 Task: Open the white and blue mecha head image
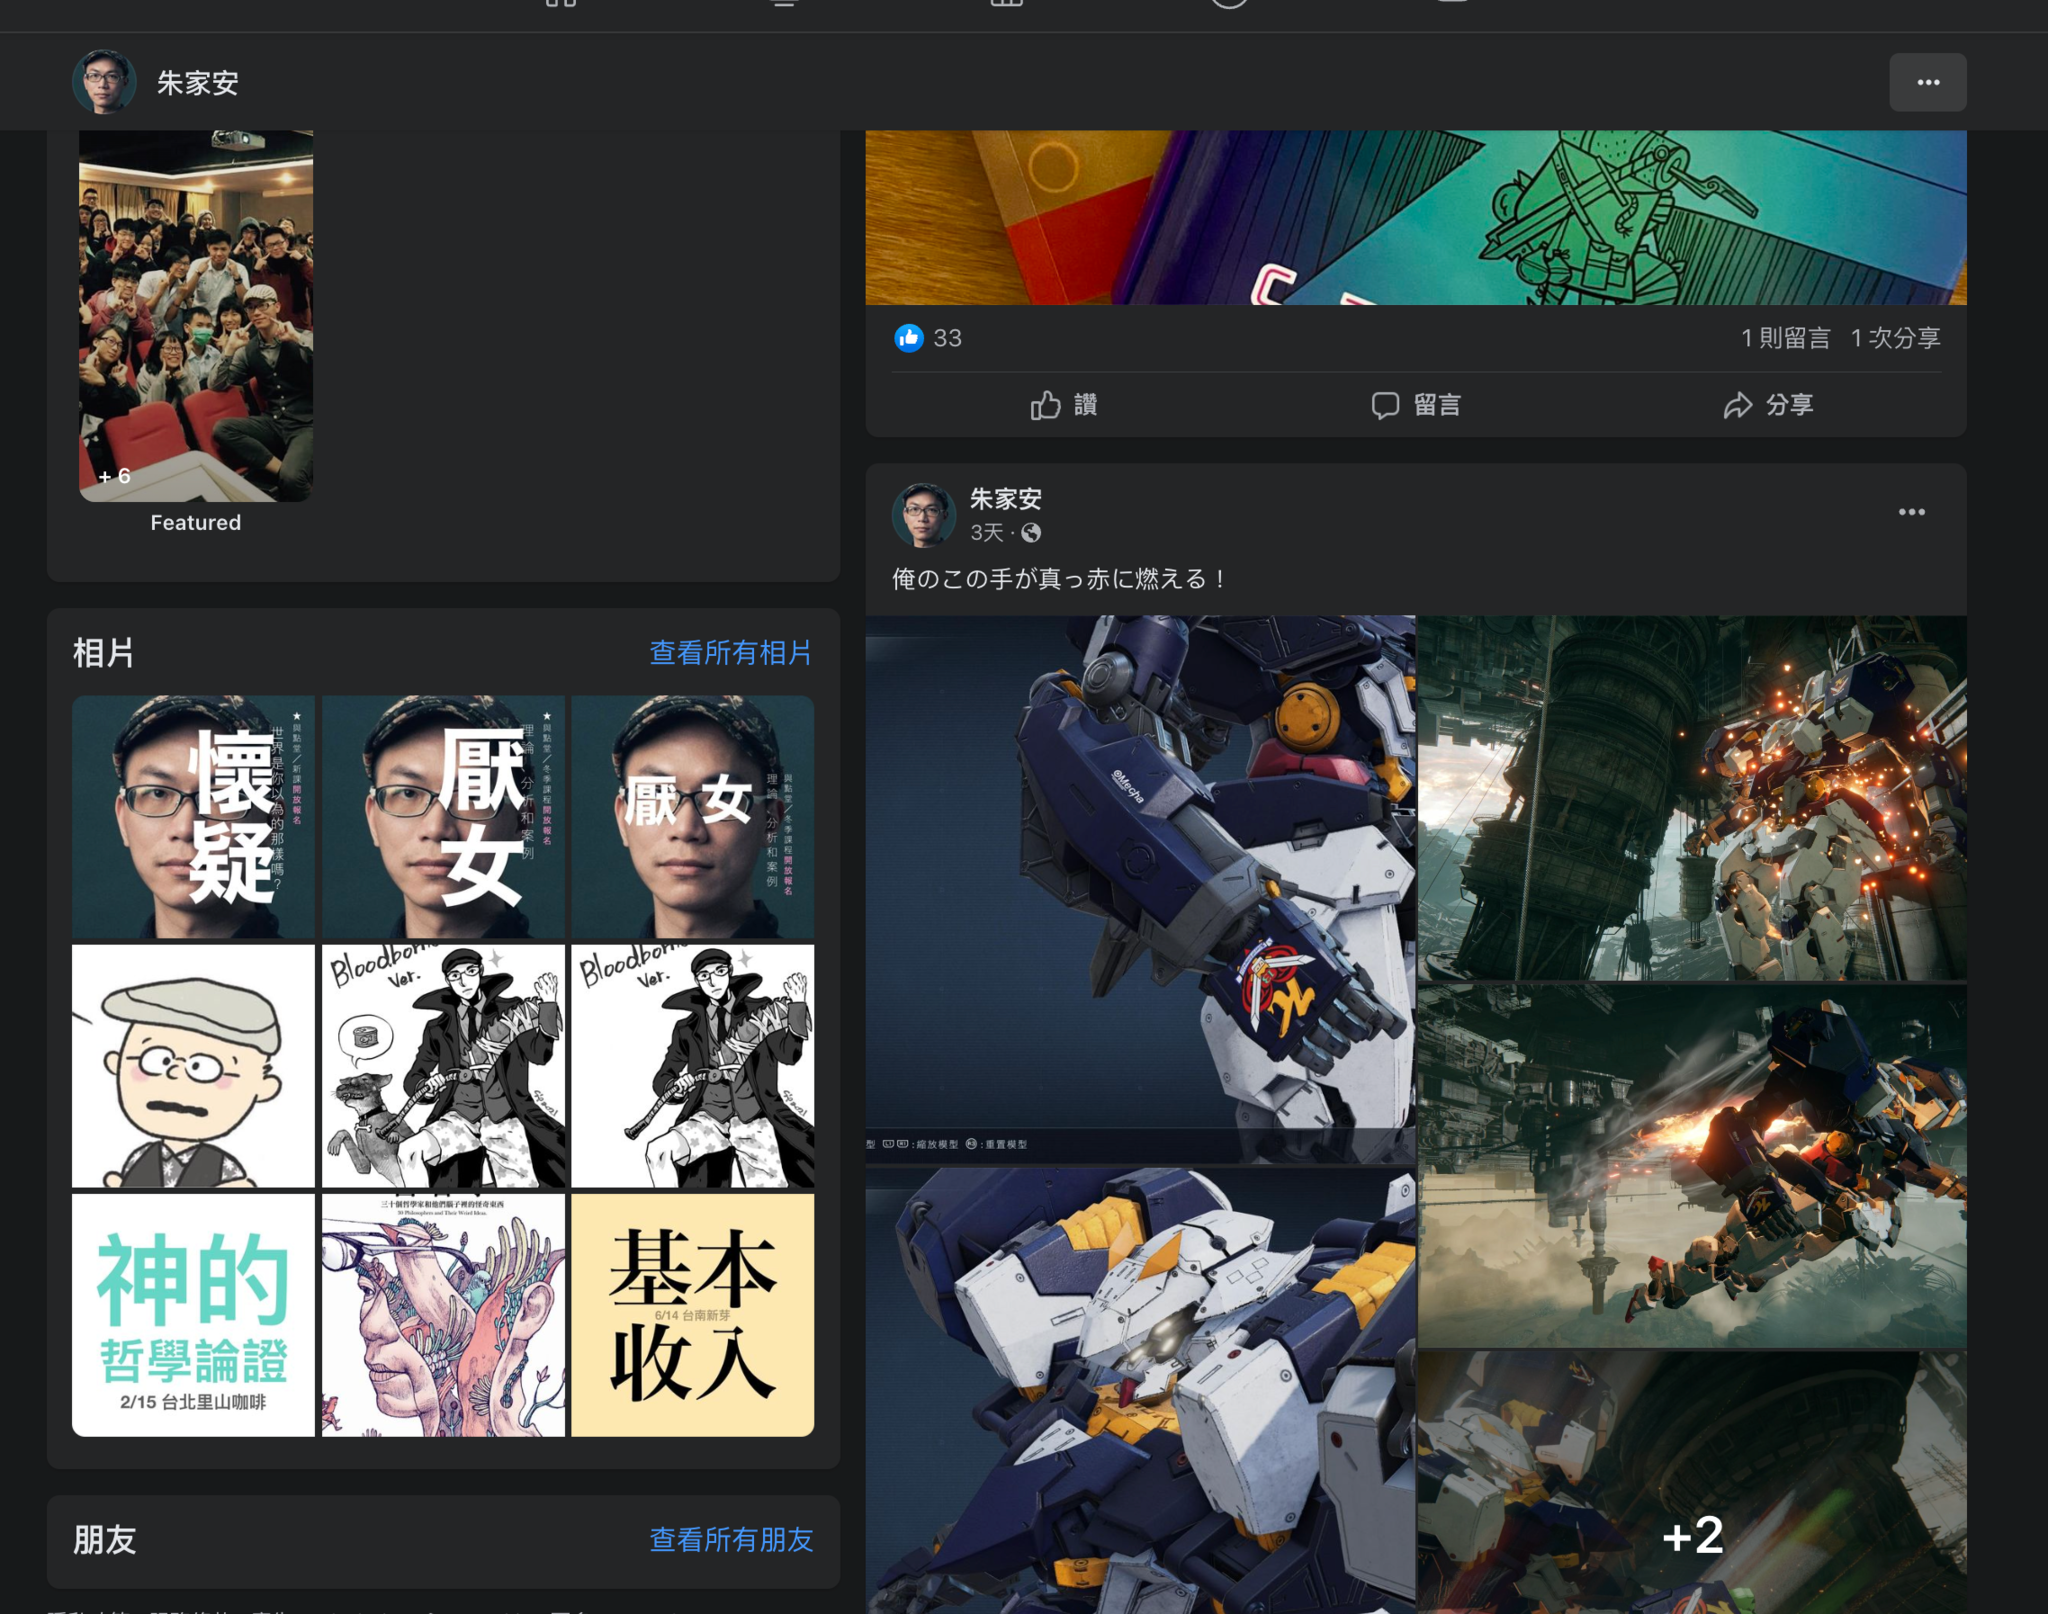point(1140,1390)
